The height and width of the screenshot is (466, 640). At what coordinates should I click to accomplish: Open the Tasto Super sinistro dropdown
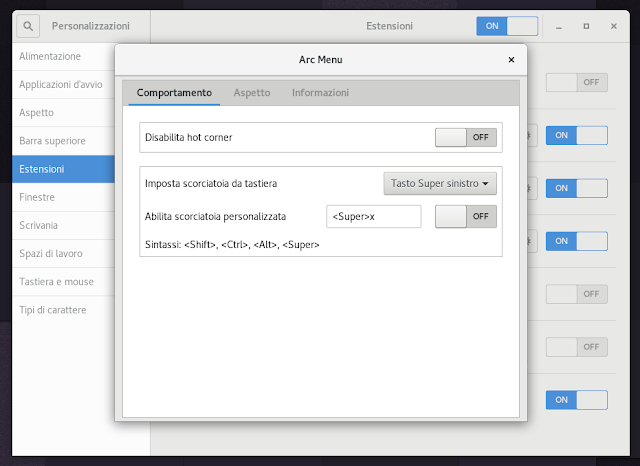[x=440, y=184]
